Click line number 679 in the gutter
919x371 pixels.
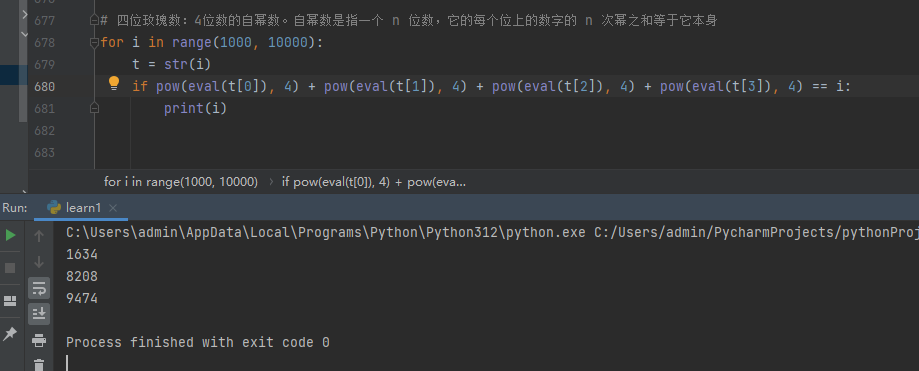(x=45, y=64)
